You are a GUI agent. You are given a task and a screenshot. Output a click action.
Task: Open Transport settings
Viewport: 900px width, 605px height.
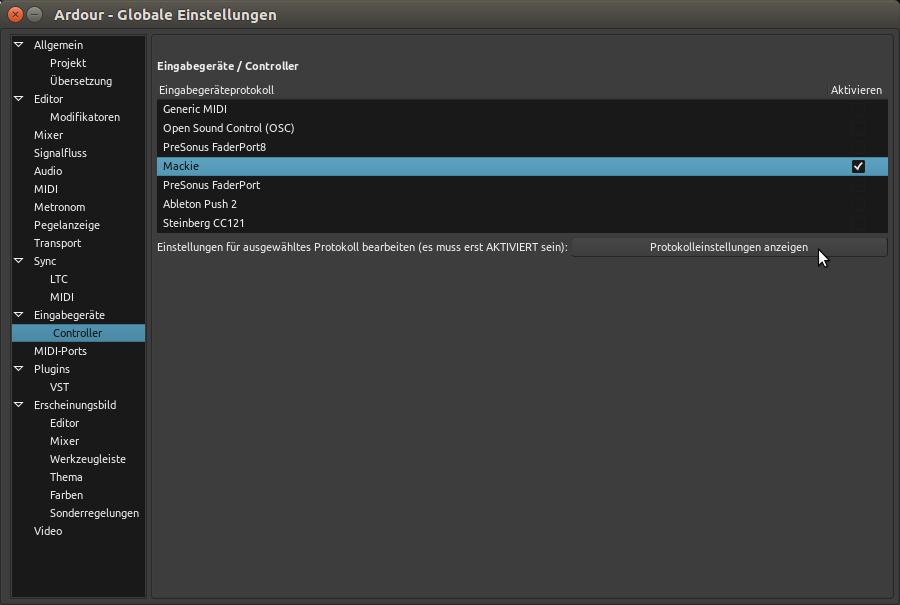(x=57, y=243)
